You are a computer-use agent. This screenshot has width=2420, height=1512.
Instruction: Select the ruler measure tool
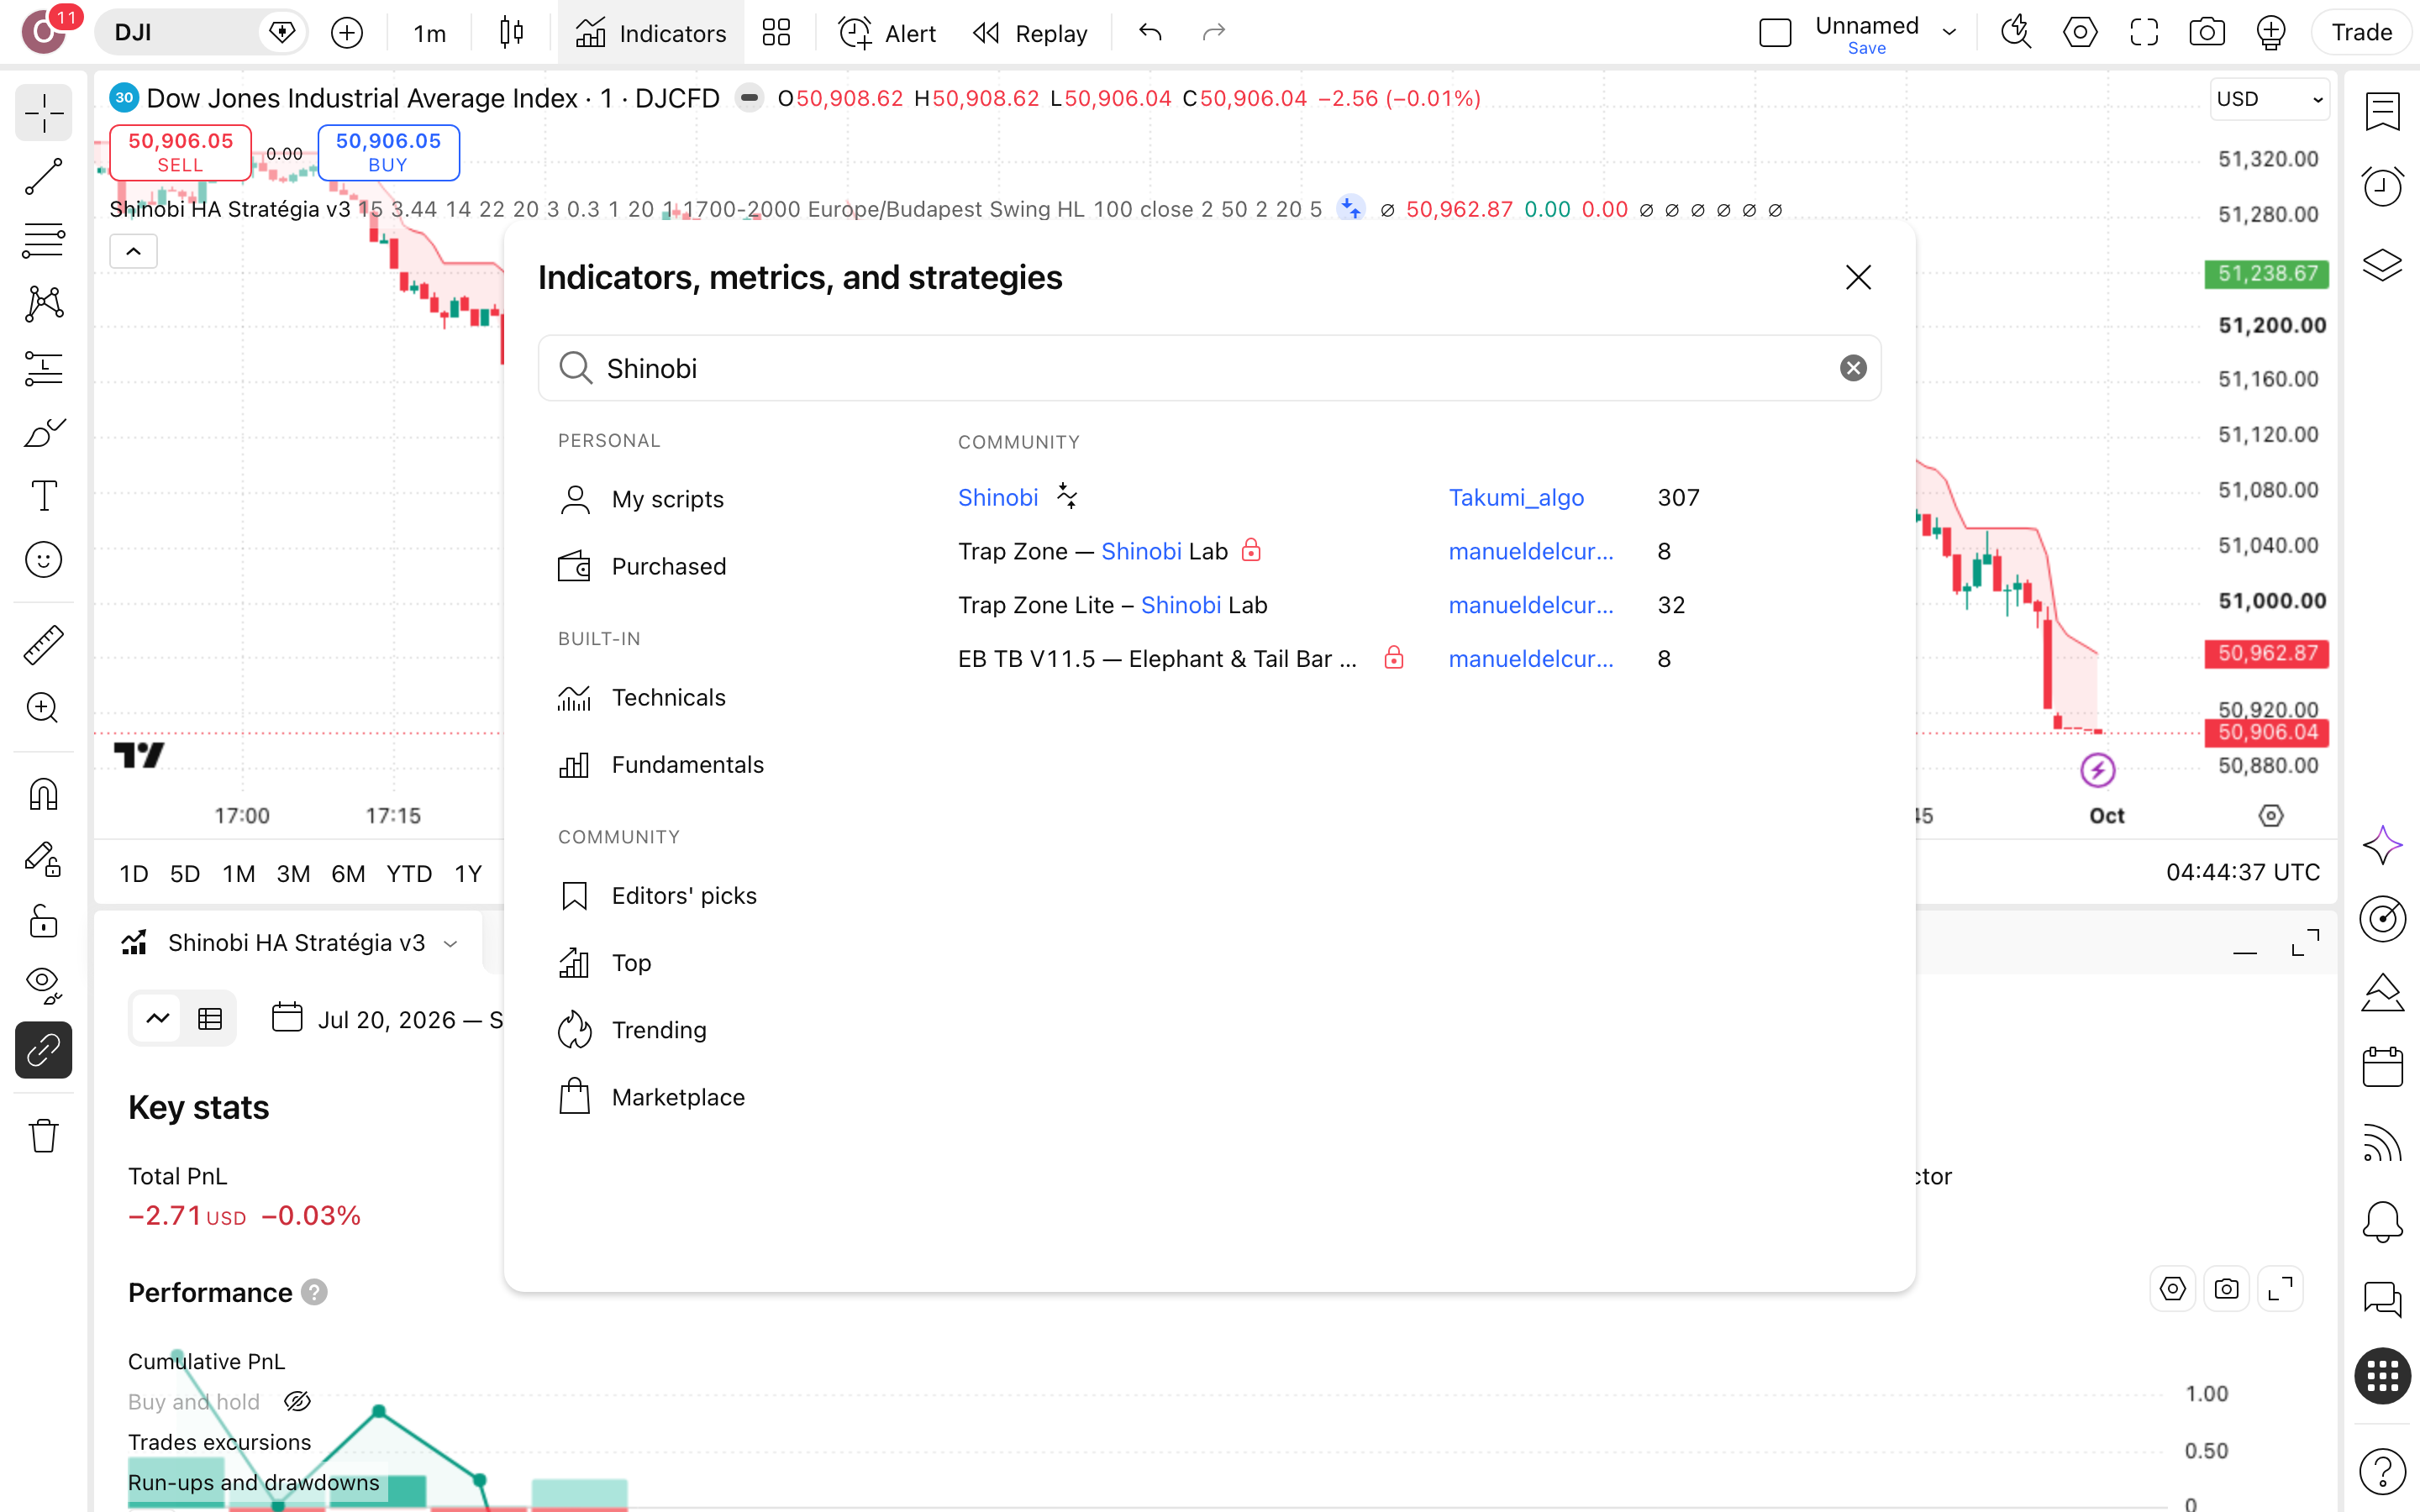[x=43, y=645]
